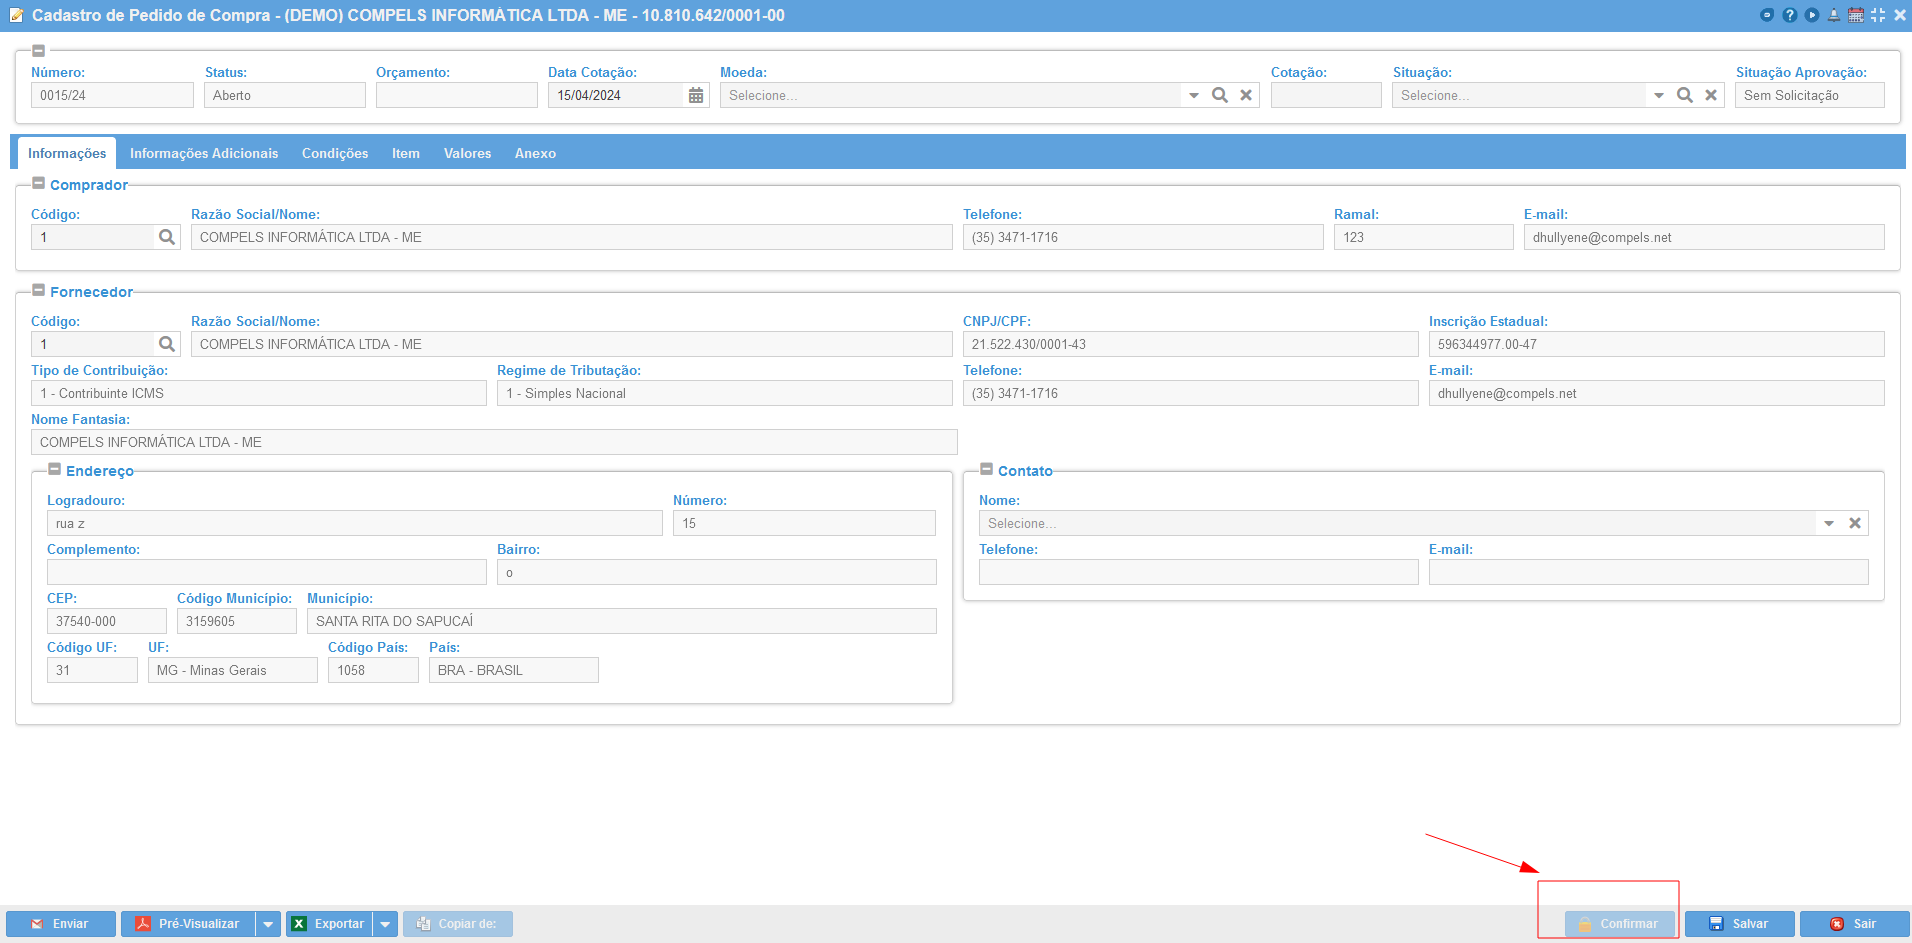Collapse the Fornecedor section
Image resolution: width=1912 pixels, height=943 pixels.
(x=39, y=291)
